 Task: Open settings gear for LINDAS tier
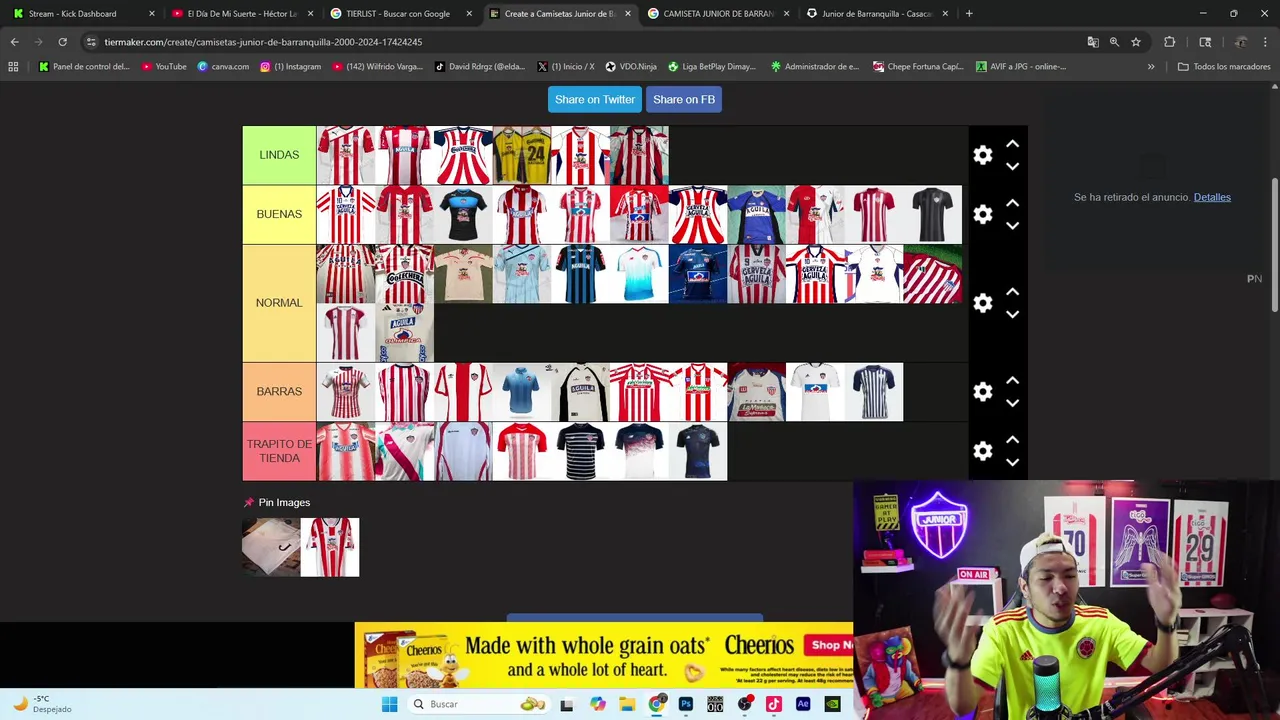pos(983,155)
